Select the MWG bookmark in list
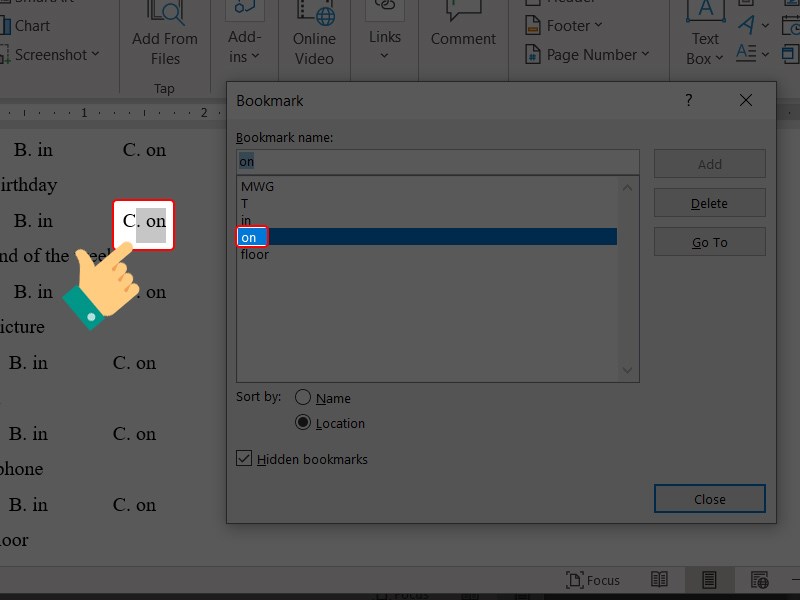The width and height of the screenshot is (800, 600). click(428, 187)
